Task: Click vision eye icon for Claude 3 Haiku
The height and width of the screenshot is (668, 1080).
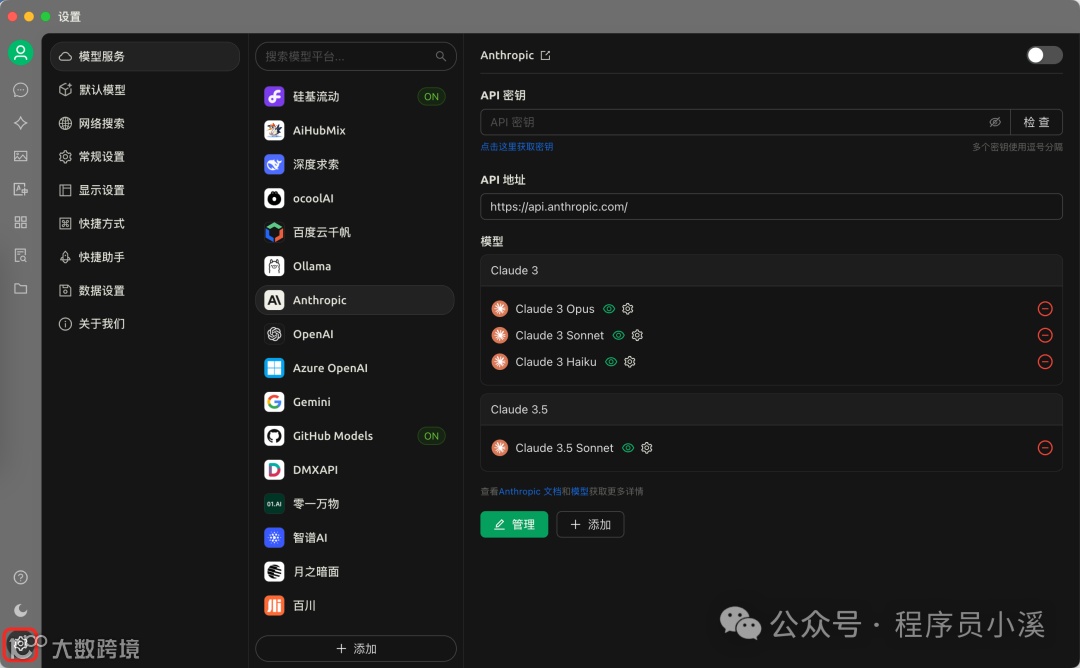Action: click(611, 362)
